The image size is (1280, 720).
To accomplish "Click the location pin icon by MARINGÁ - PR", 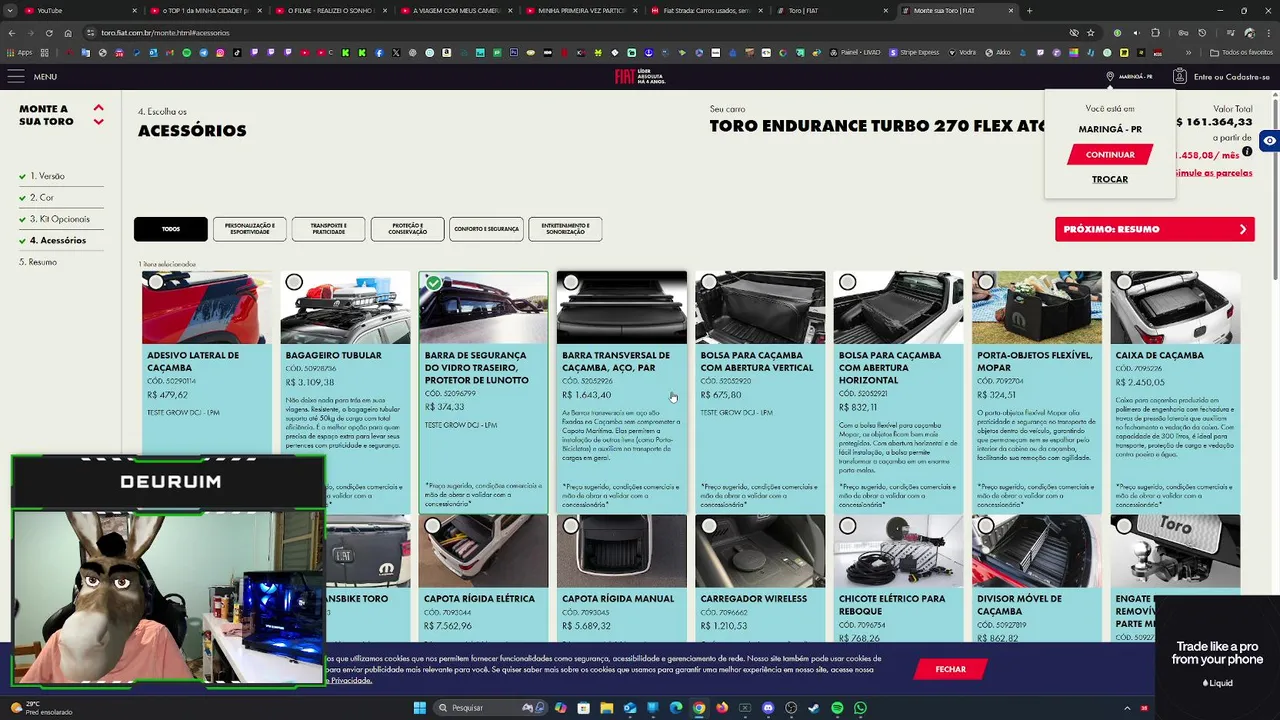I will pos(1110,76).
